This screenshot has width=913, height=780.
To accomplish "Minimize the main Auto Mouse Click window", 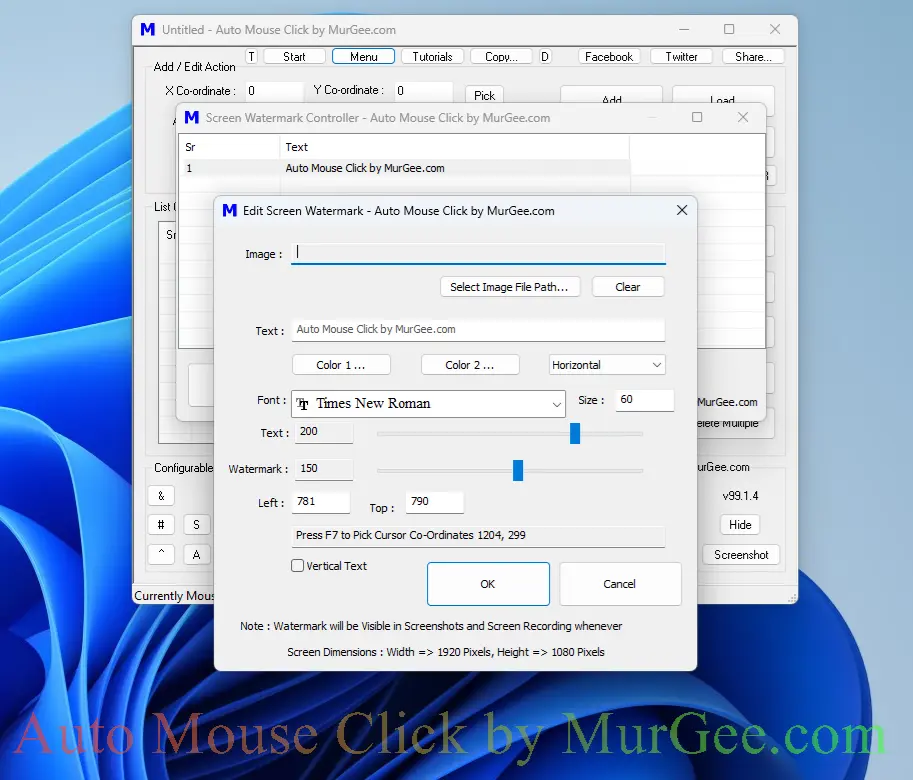I will (684, 29).
